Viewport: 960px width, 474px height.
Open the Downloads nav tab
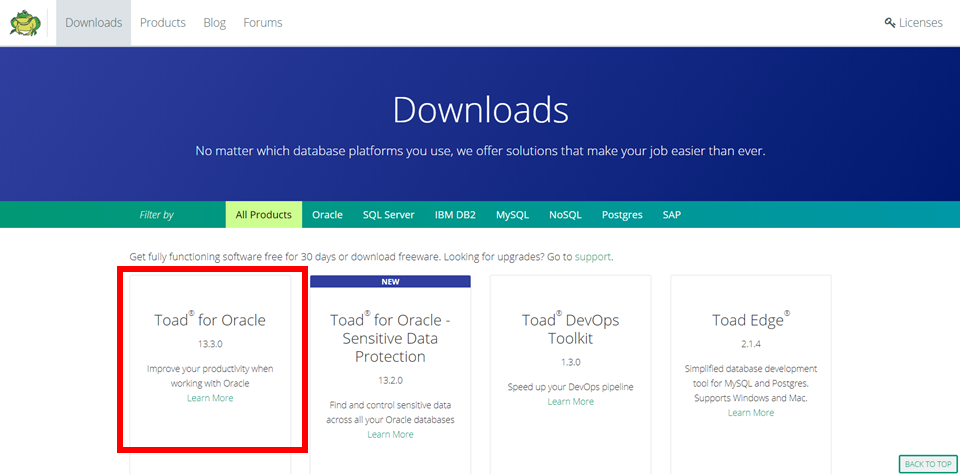(94, 23)
